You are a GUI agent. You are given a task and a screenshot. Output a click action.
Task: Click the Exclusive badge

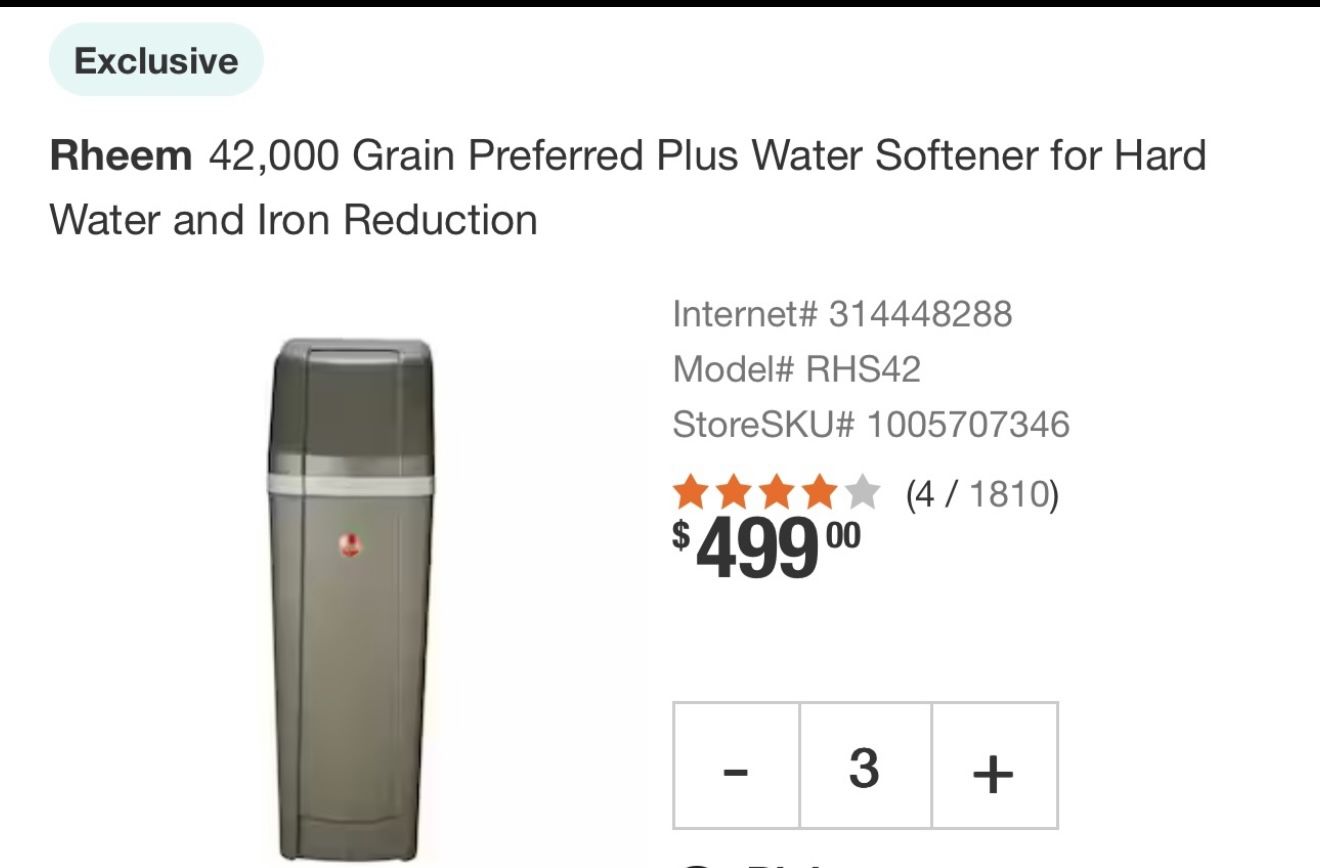[155, 59]
